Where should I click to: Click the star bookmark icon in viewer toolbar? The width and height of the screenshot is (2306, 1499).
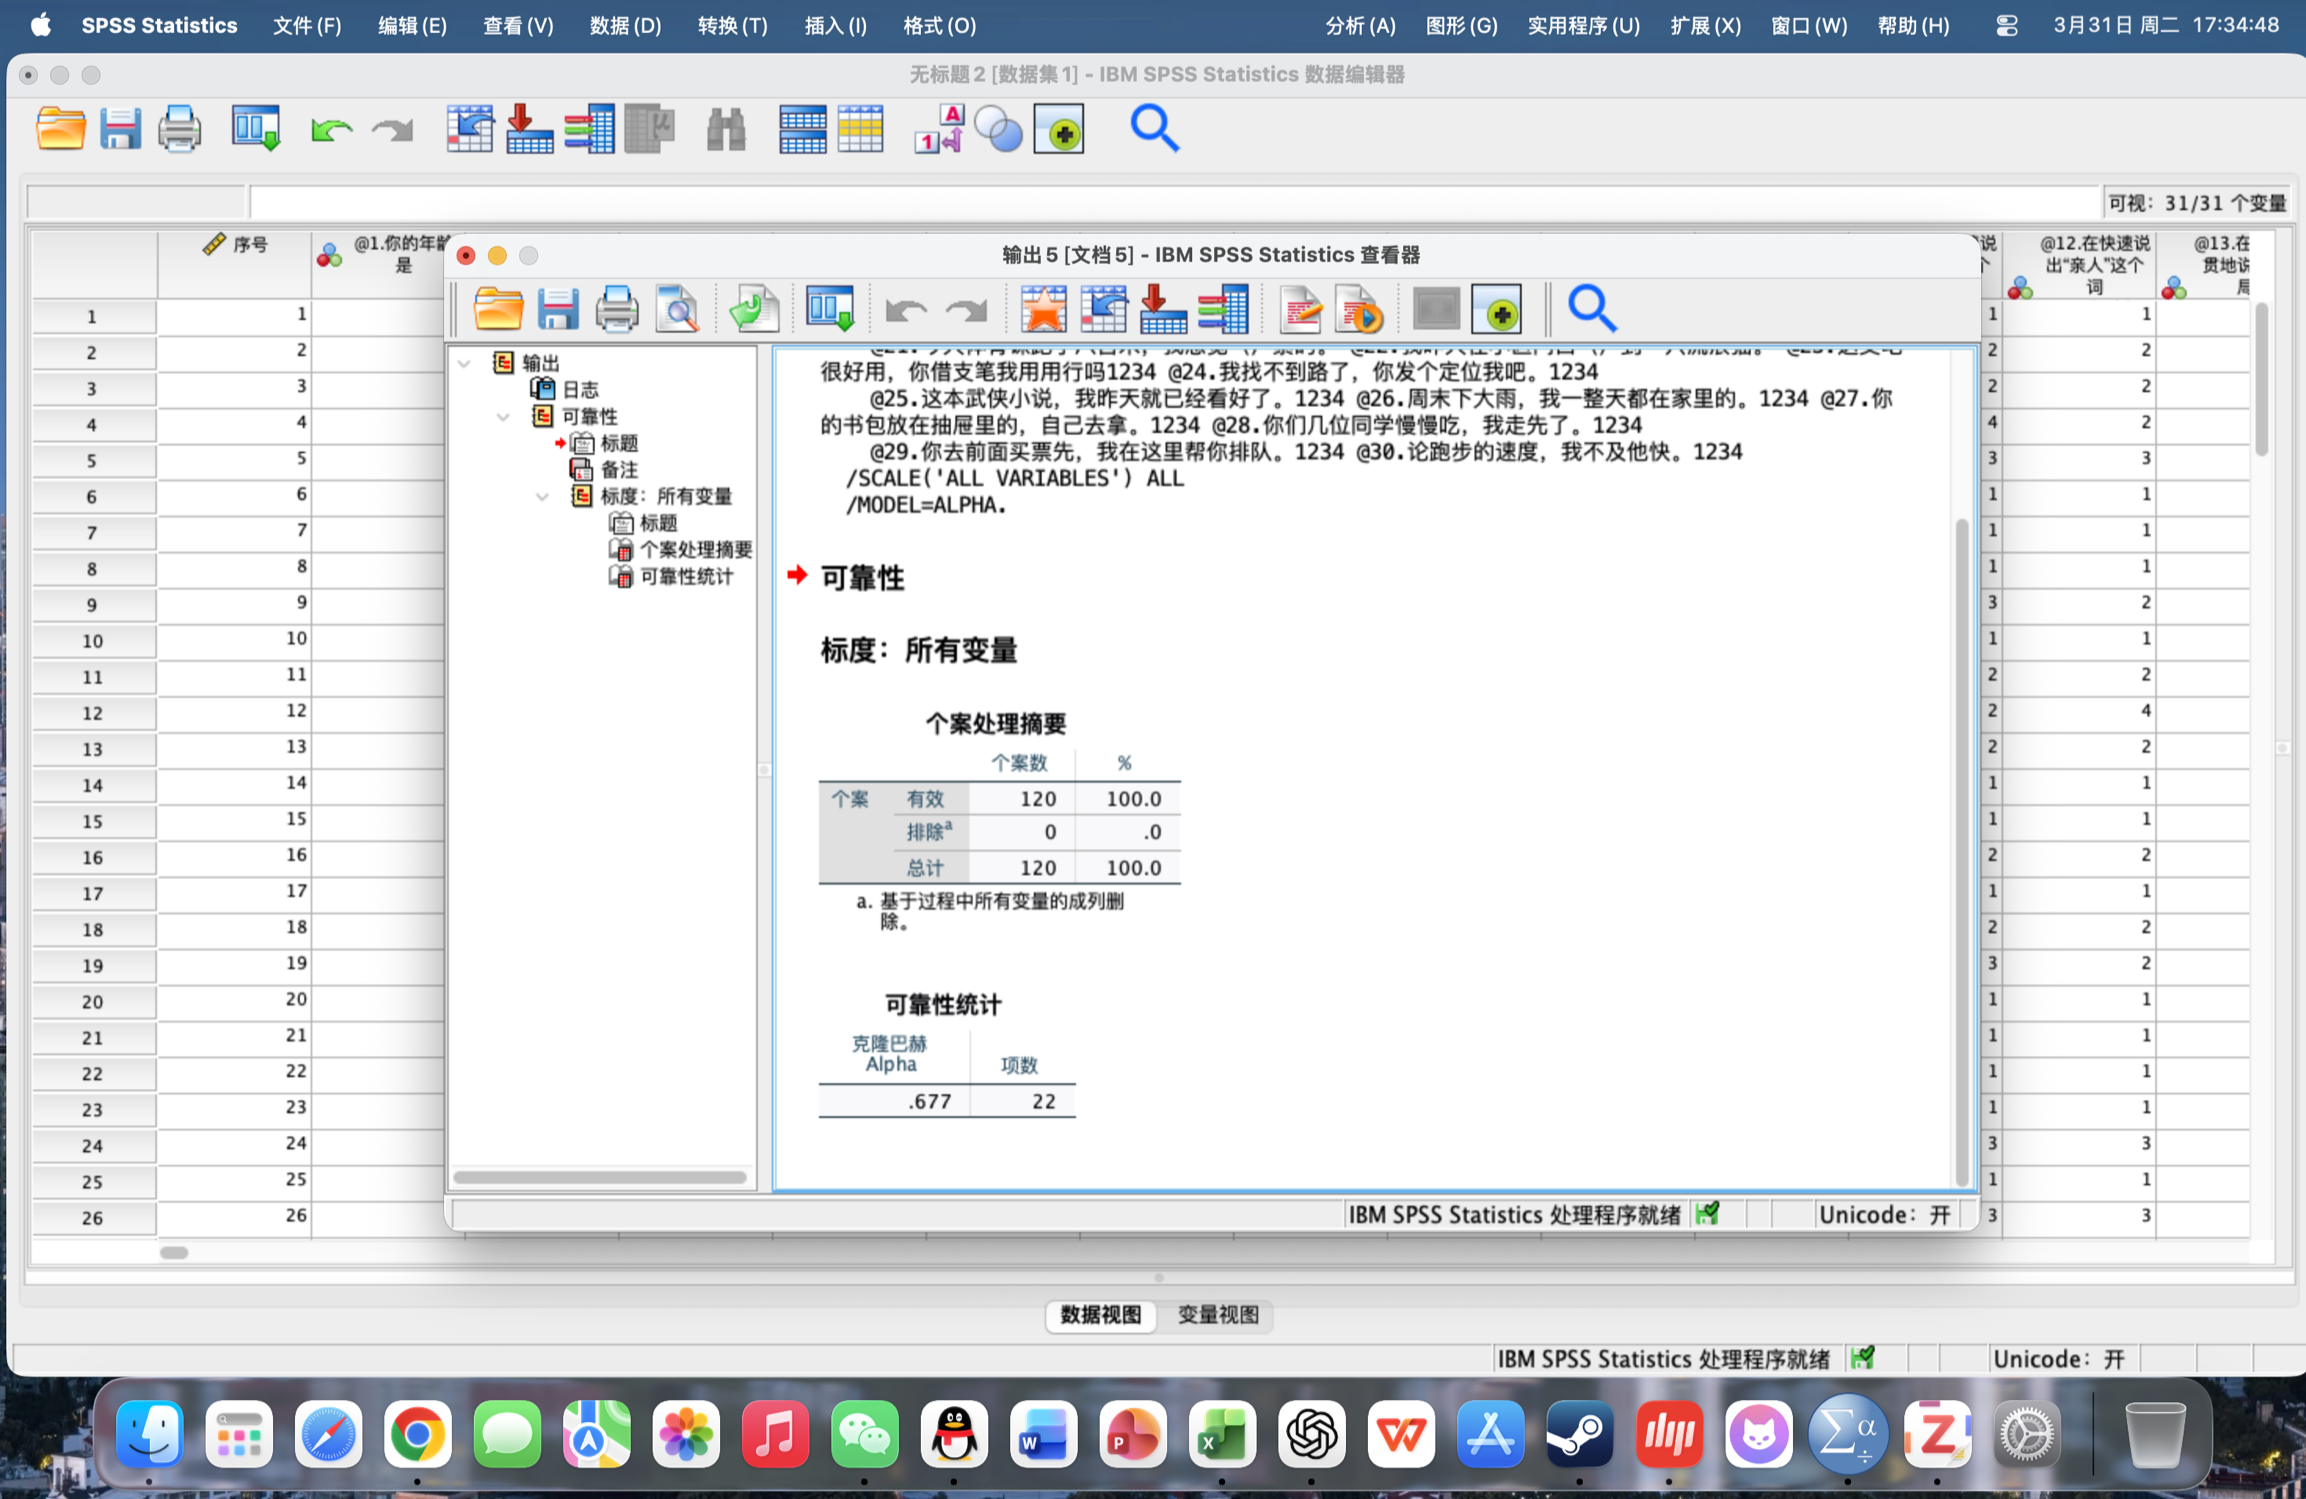1043,309
